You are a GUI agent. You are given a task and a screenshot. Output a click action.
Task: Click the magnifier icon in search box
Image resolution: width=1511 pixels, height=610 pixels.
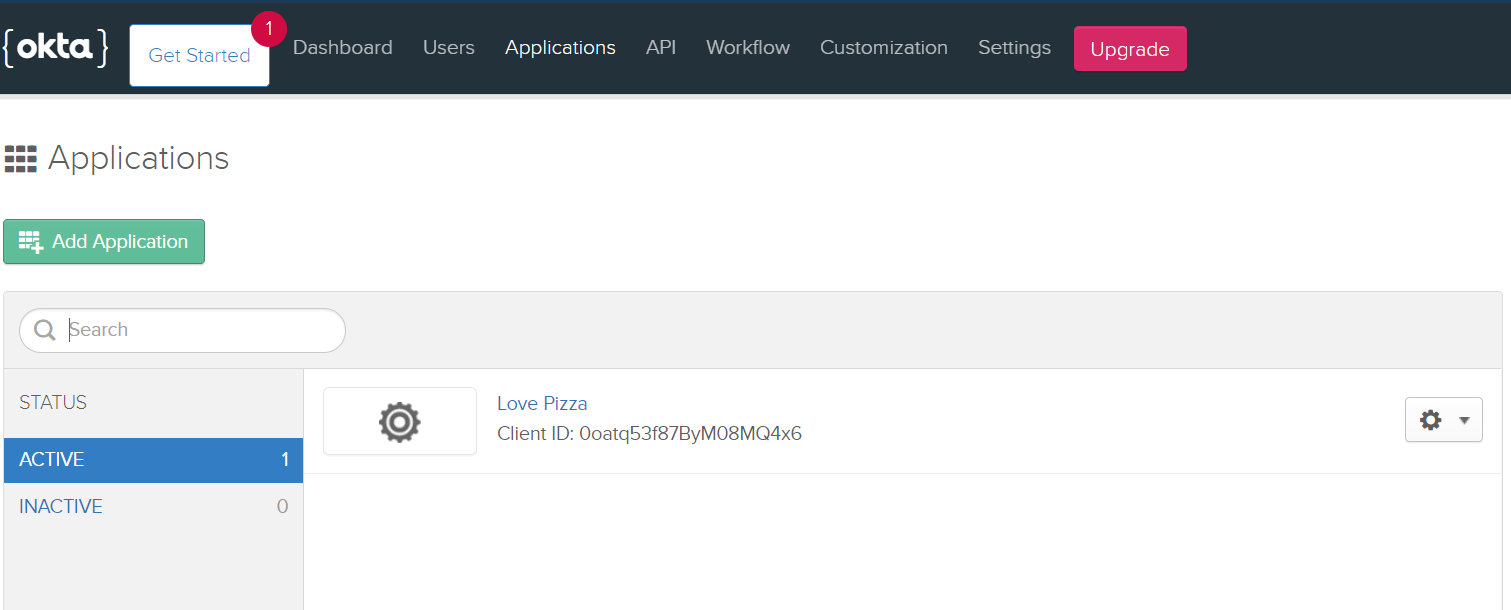coord(45,330)
